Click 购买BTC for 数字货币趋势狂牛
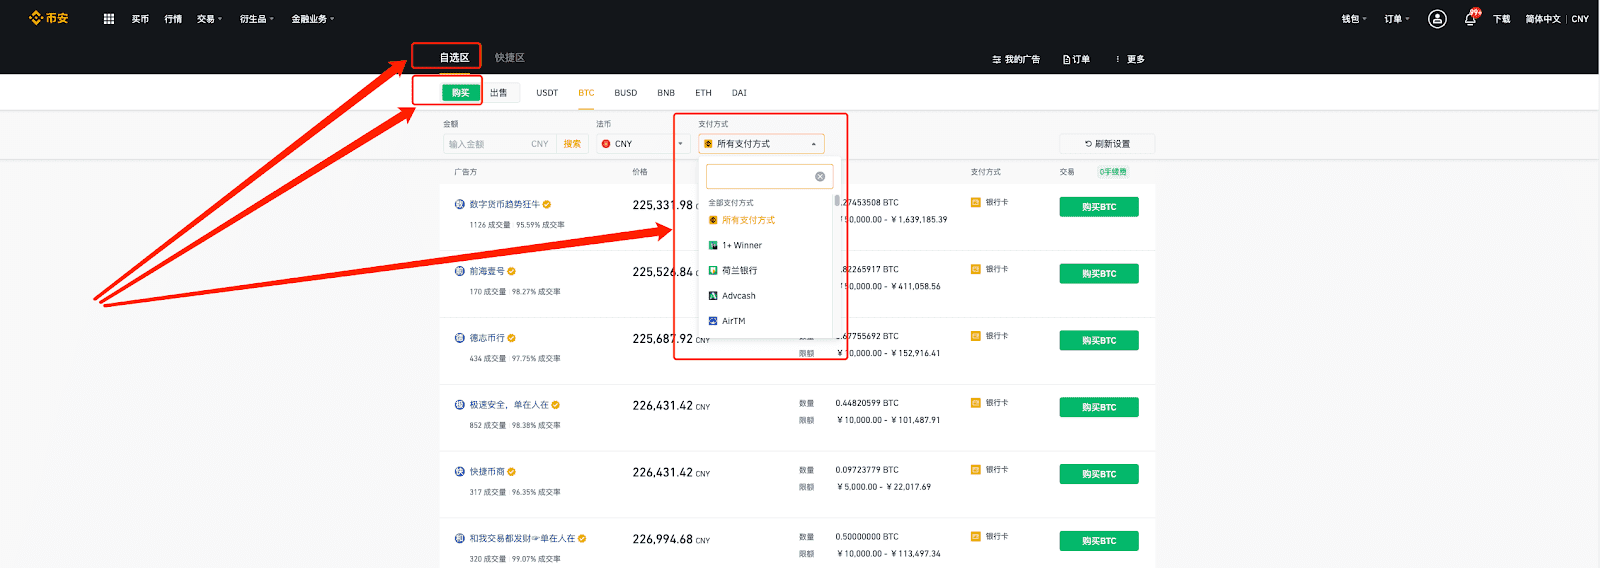 click(x=1099, y=207)
